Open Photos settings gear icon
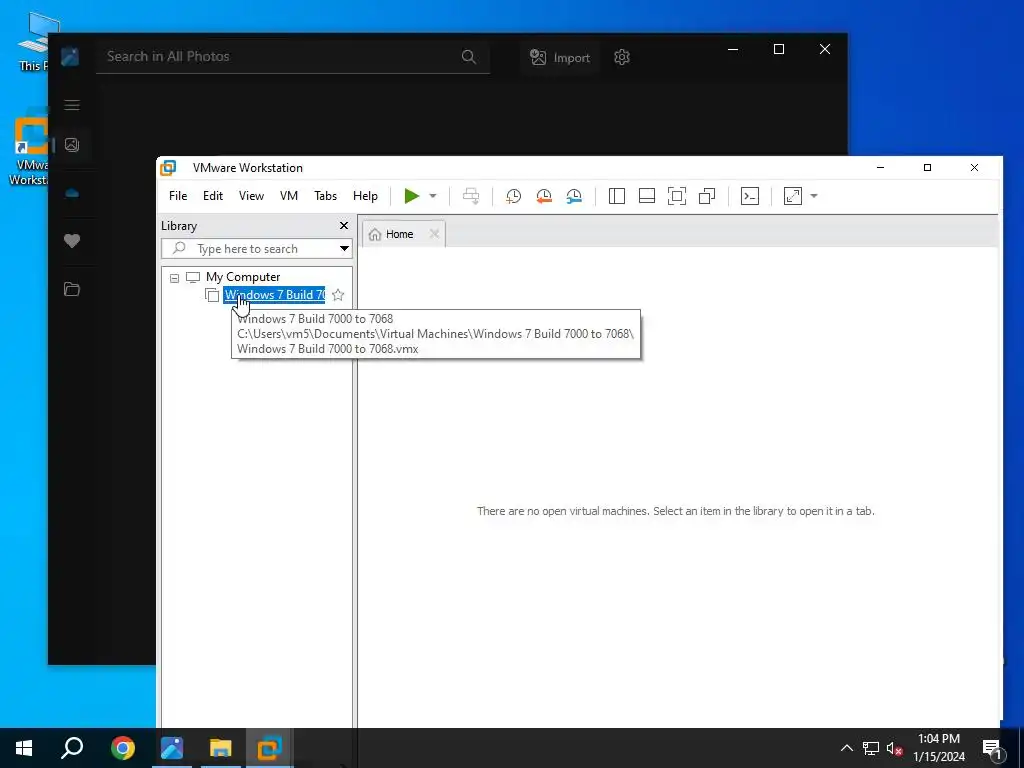1024x768 pixels. [x=622, y=57]
